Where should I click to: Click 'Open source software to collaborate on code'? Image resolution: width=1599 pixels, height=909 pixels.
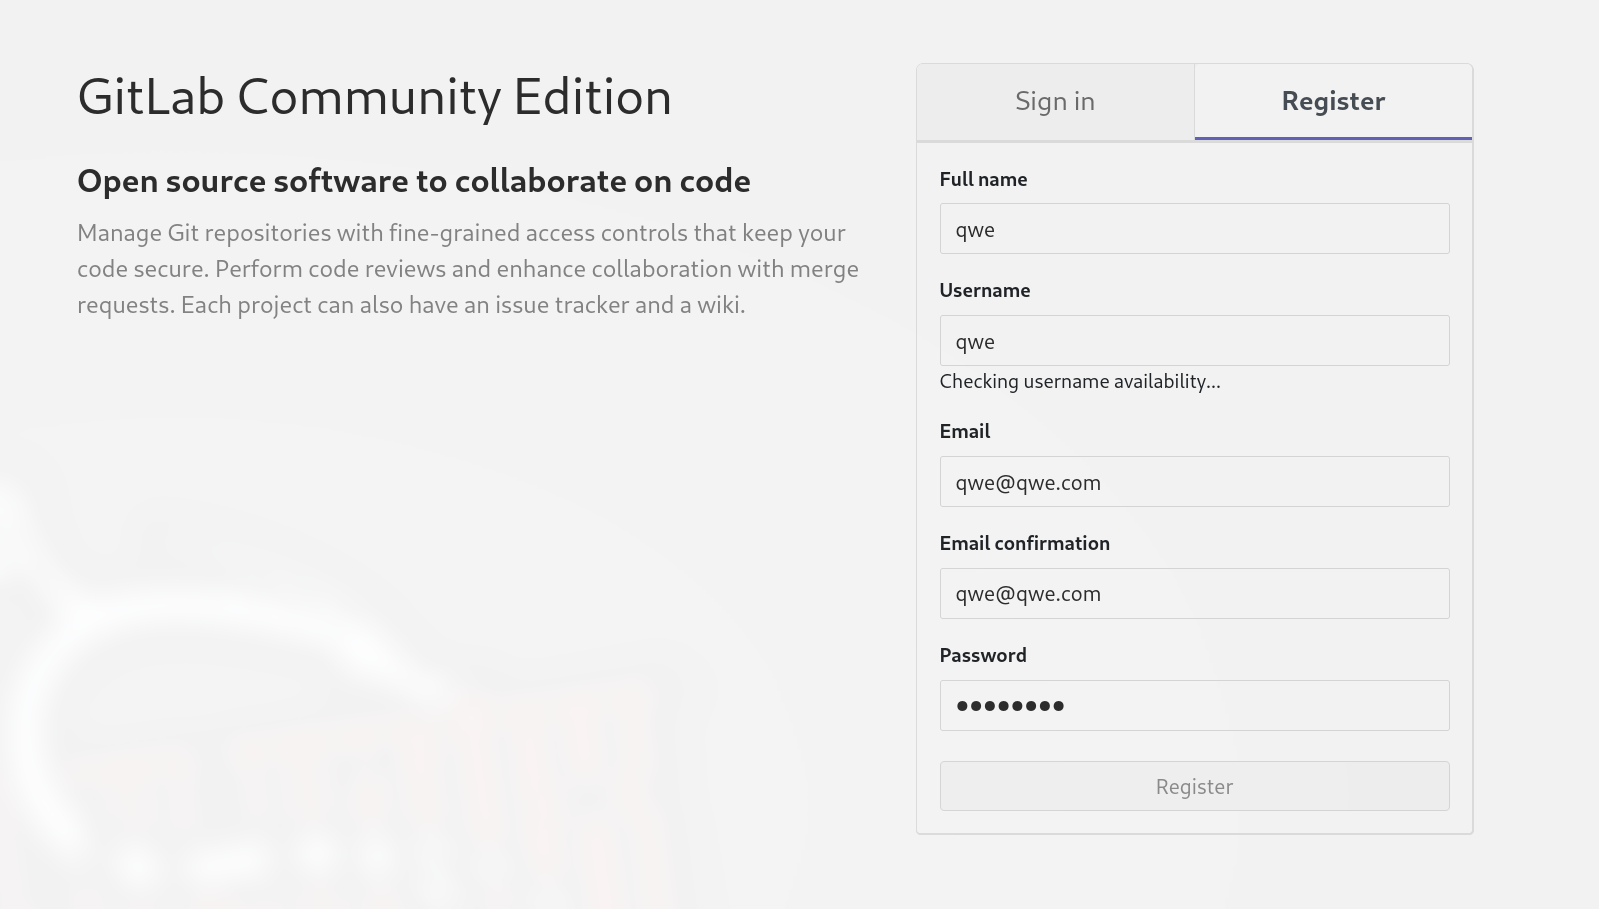tap(414, 181)
